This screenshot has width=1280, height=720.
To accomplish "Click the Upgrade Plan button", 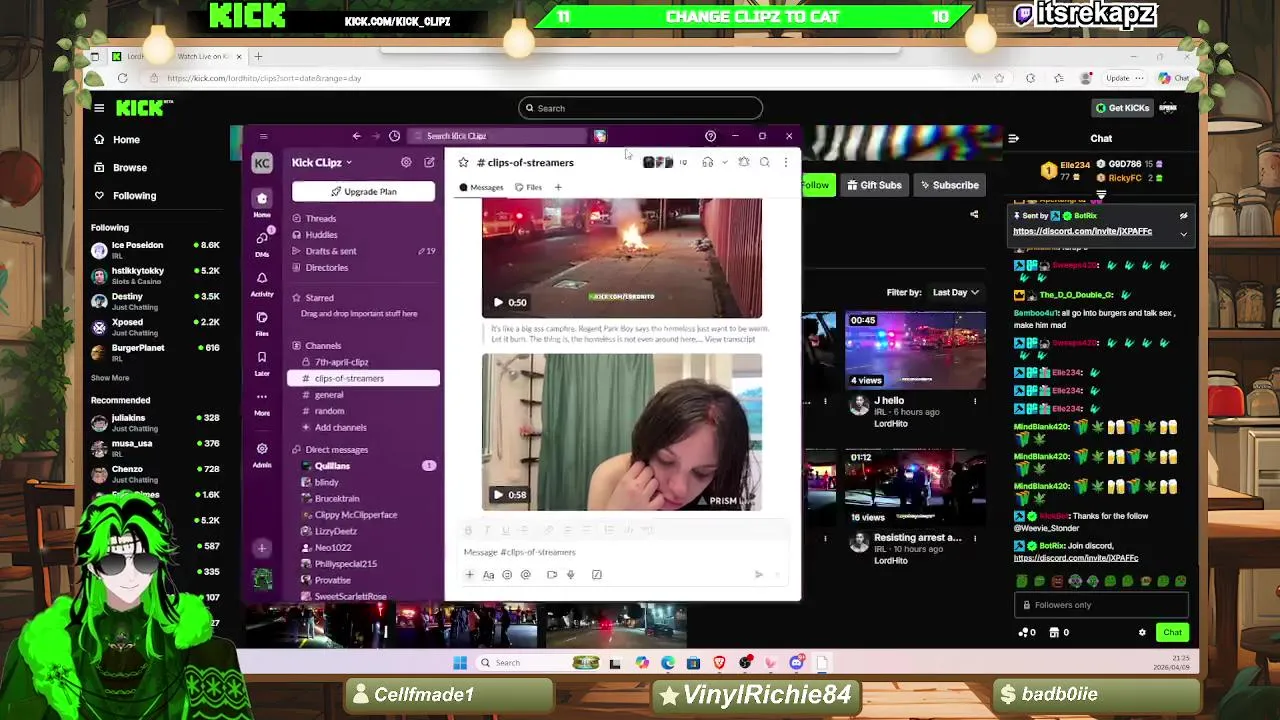I will pyautogui.click(x=363, y=191).
